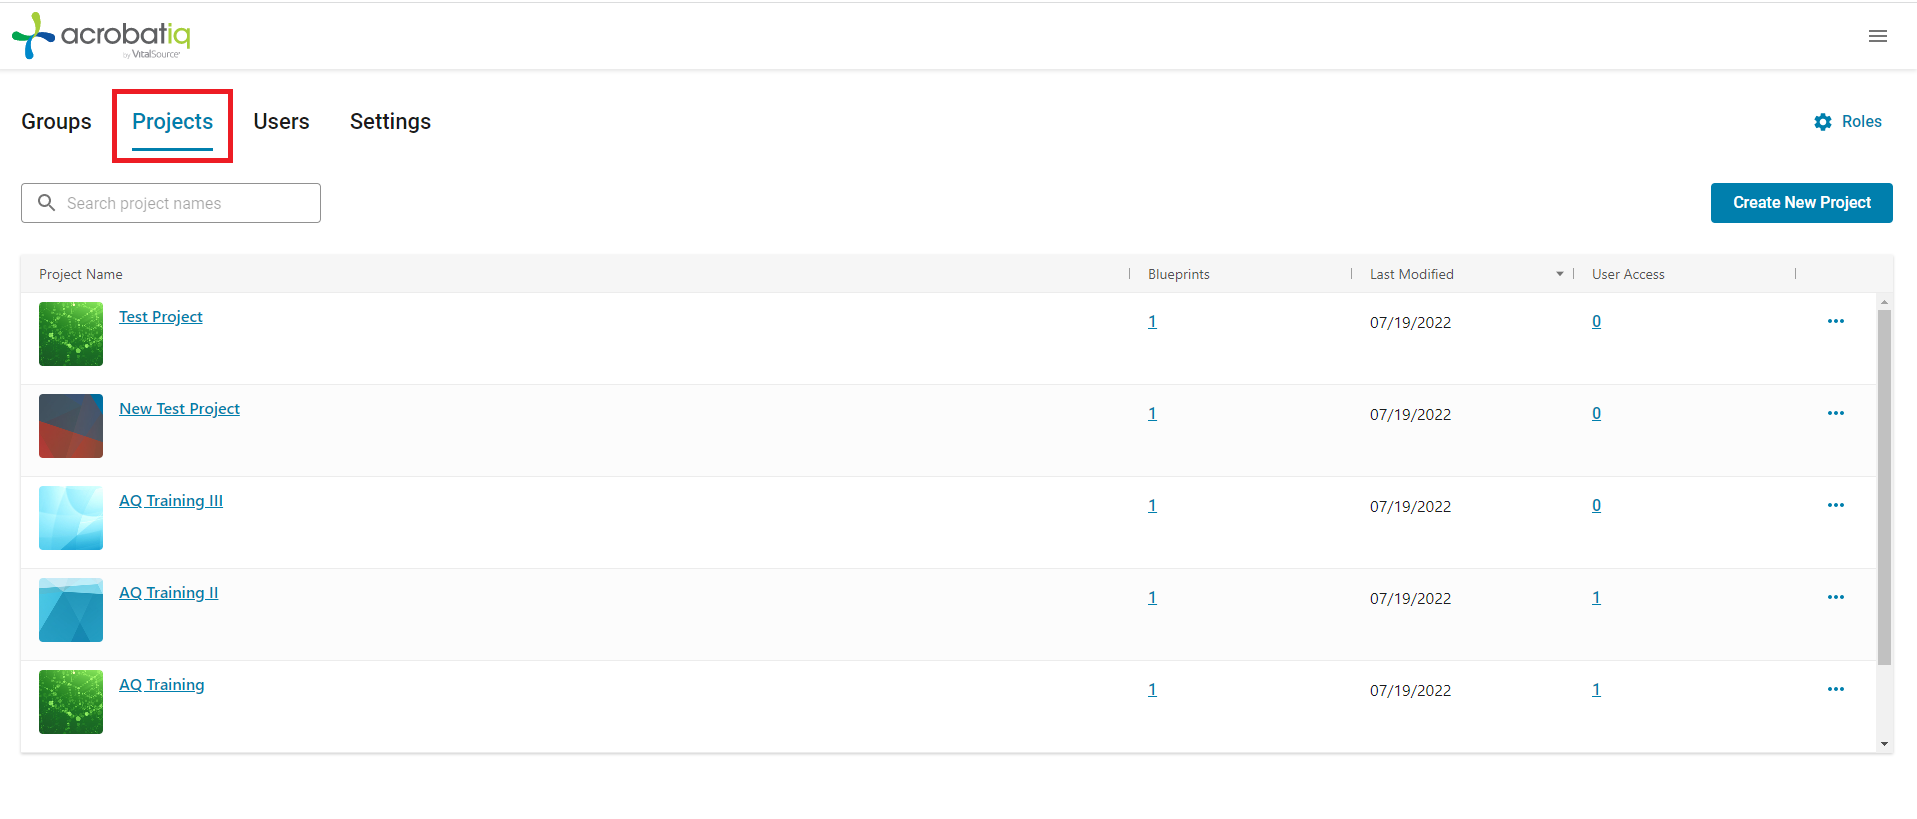Image resolution: width=1917 pixels, height=819 pixels.
Task: Click the 07/19/2022 date for AQ Training II
Action: point(1410,598)
